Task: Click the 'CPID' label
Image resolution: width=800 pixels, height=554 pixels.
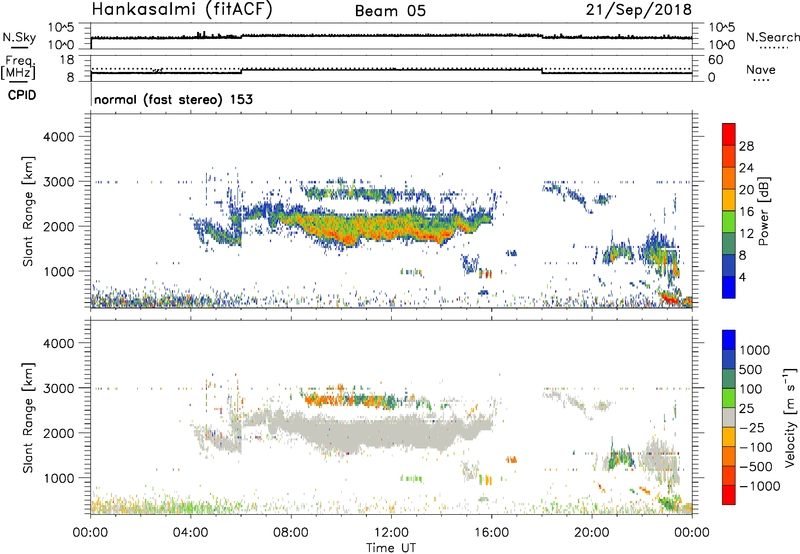Action: pos(22,95)
